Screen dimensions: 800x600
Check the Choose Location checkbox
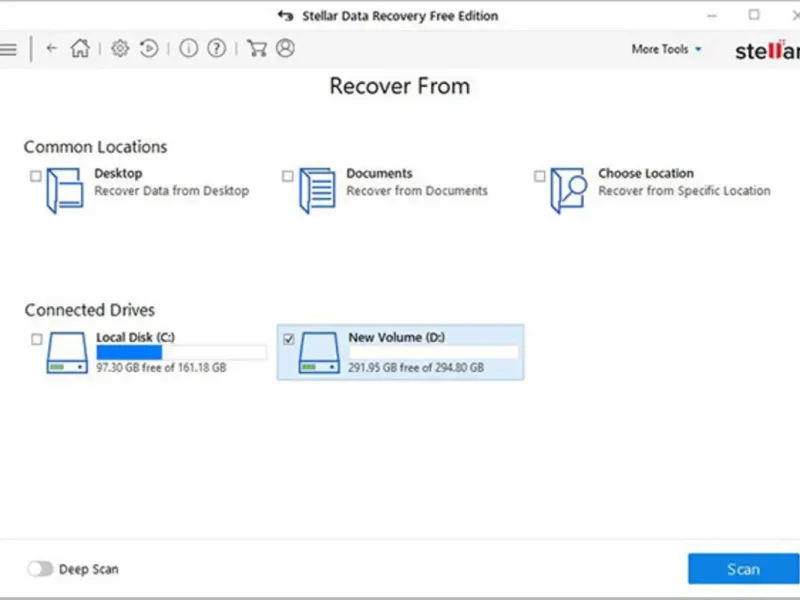coord(539,177)
